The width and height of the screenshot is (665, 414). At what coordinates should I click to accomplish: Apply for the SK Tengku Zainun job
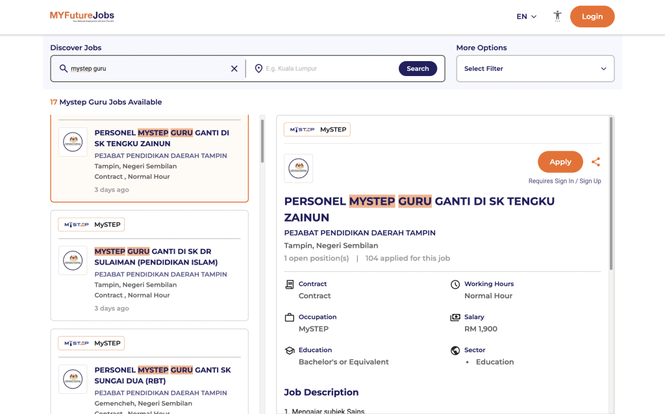(x=560, y=162)
